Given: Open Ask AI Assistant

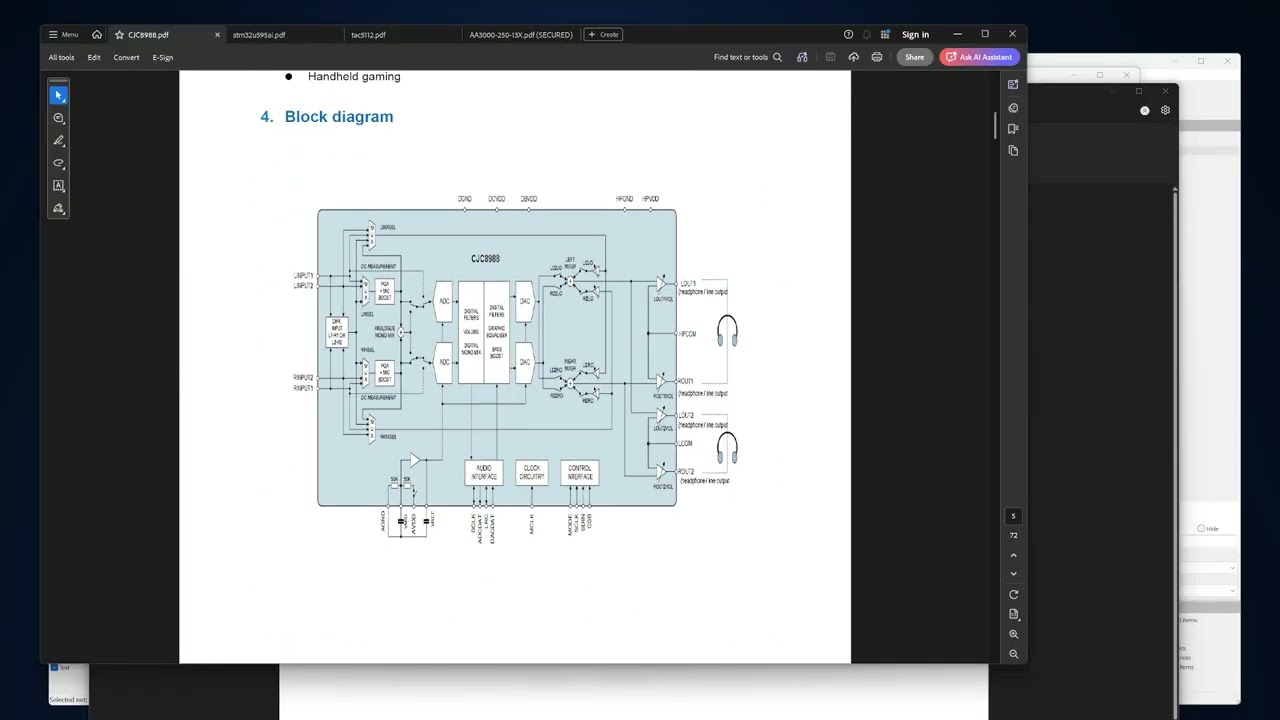Looking at the screenshot, I should [x=979, y=57].
